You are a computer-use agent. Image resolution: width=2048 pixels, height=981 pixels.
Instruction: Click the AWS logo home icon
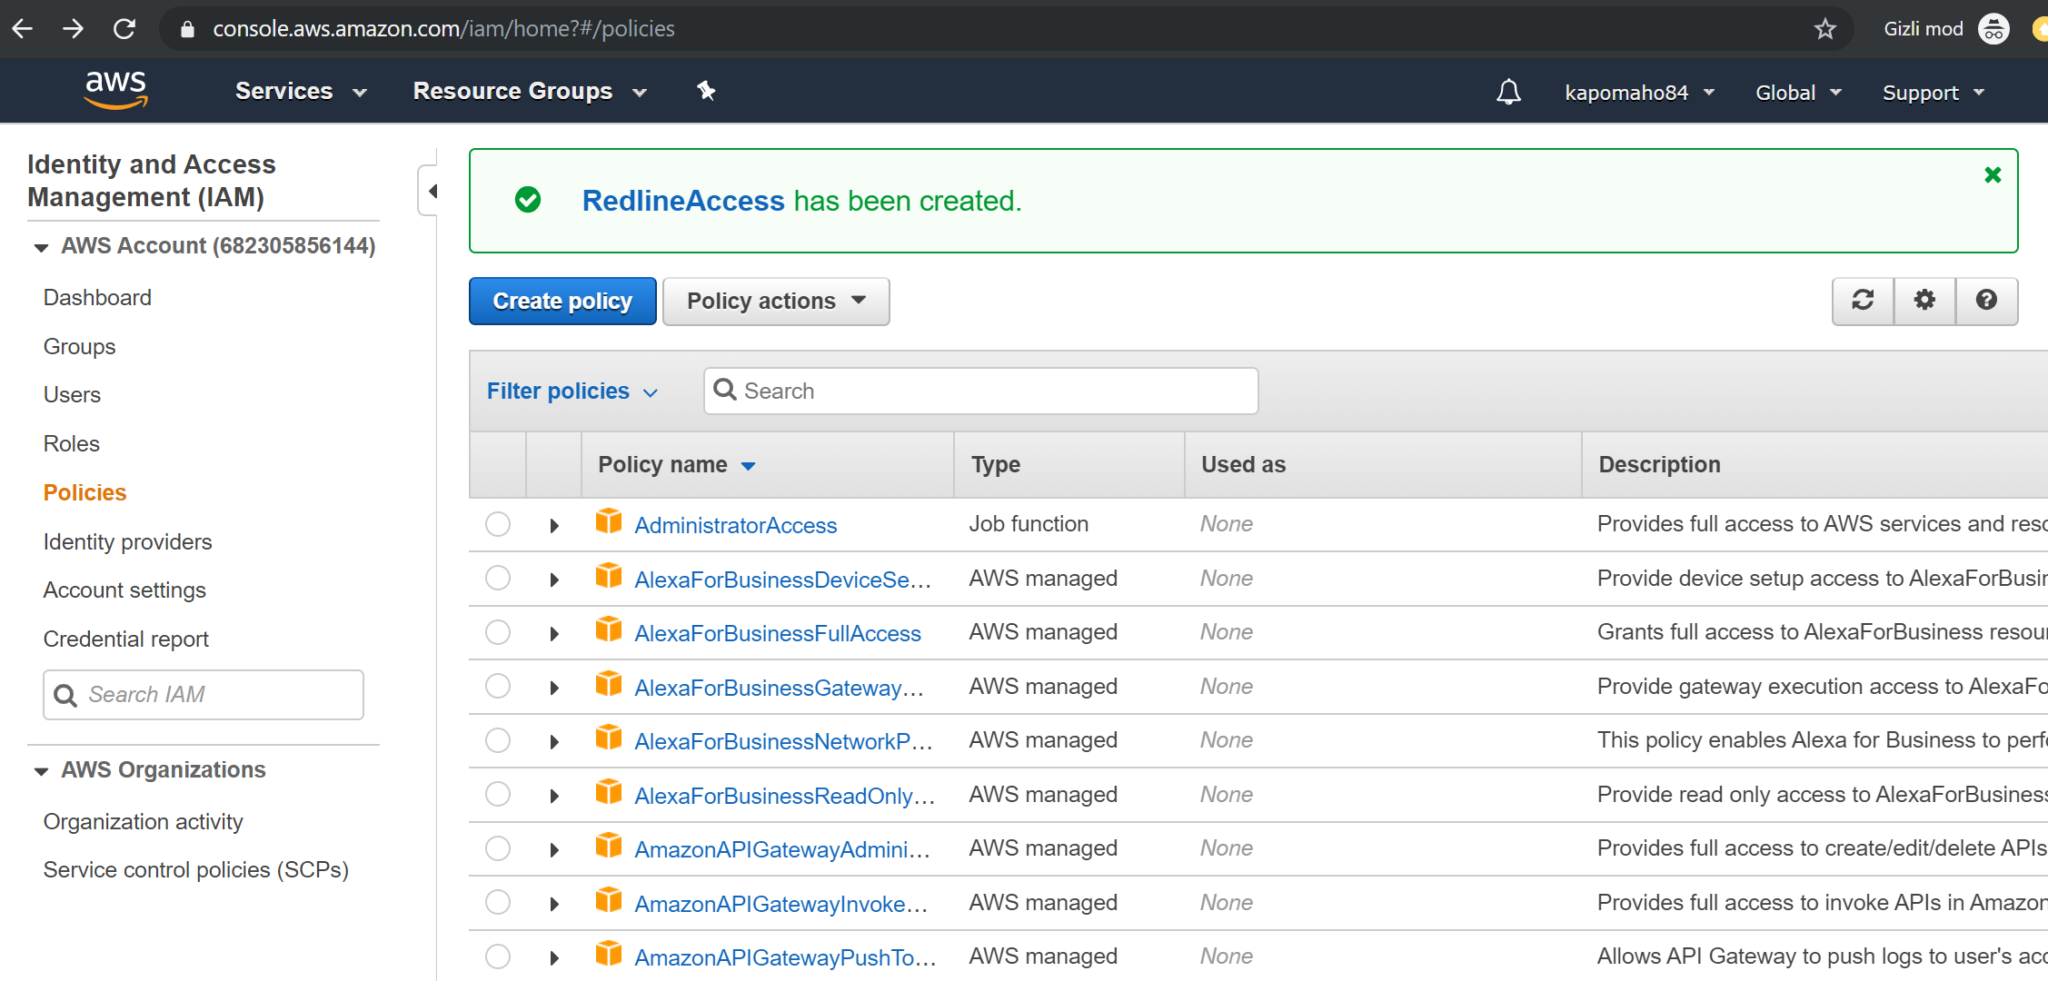click(116, 90)
